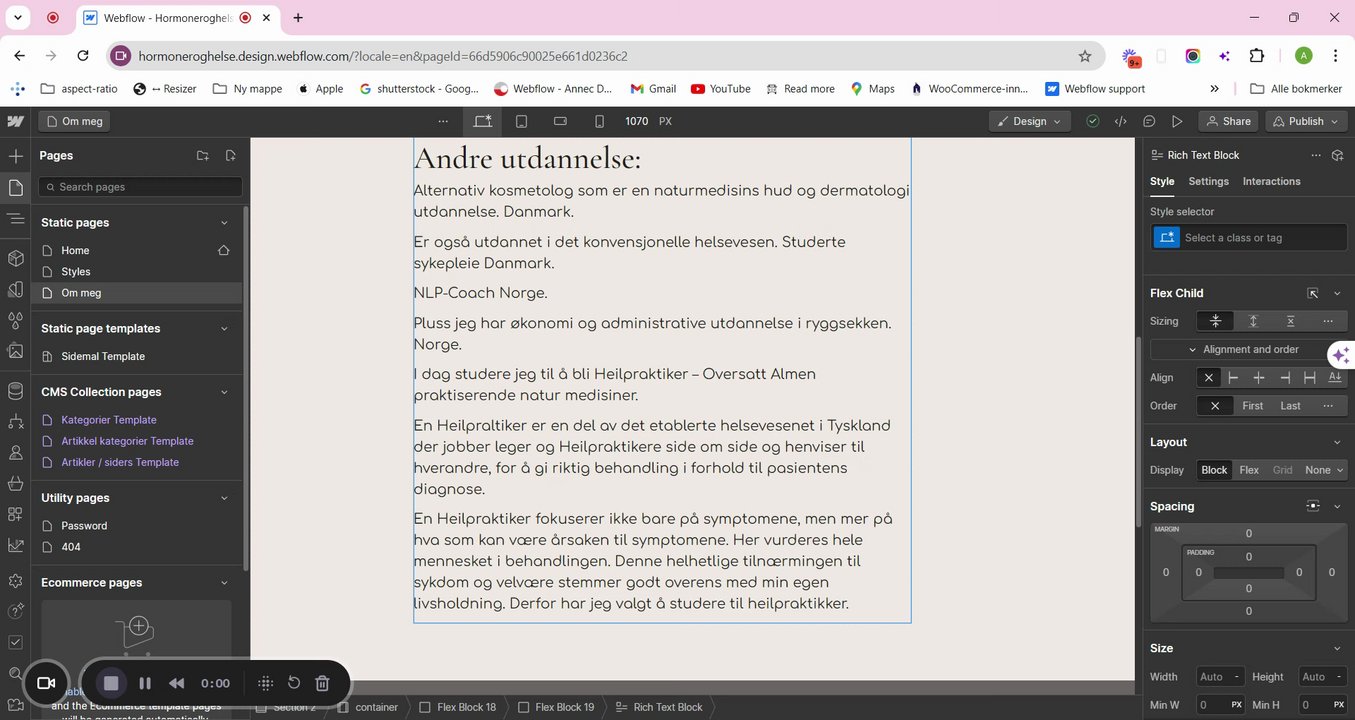Select the Style tab
Screen dimensions: 1355x720
1162,181
